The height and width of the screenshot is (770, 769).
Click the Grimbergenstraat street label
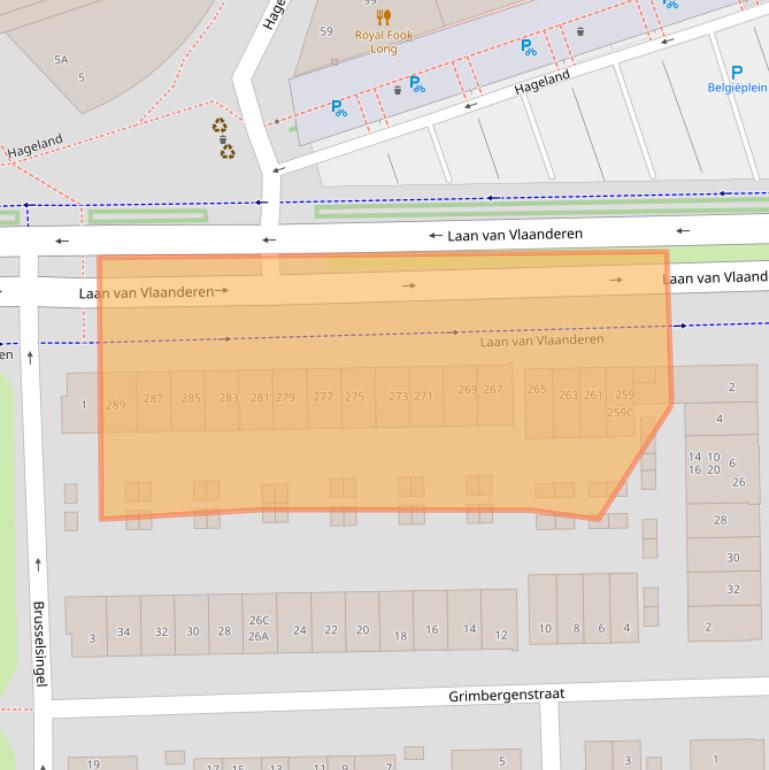[x=506, y=695]
